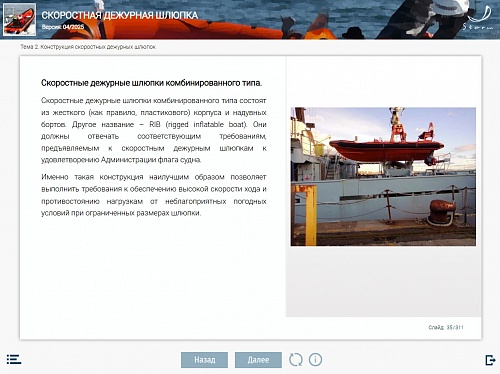Click the heading about комбинированного типа
500x374 pixels.
tap(151, 83)
